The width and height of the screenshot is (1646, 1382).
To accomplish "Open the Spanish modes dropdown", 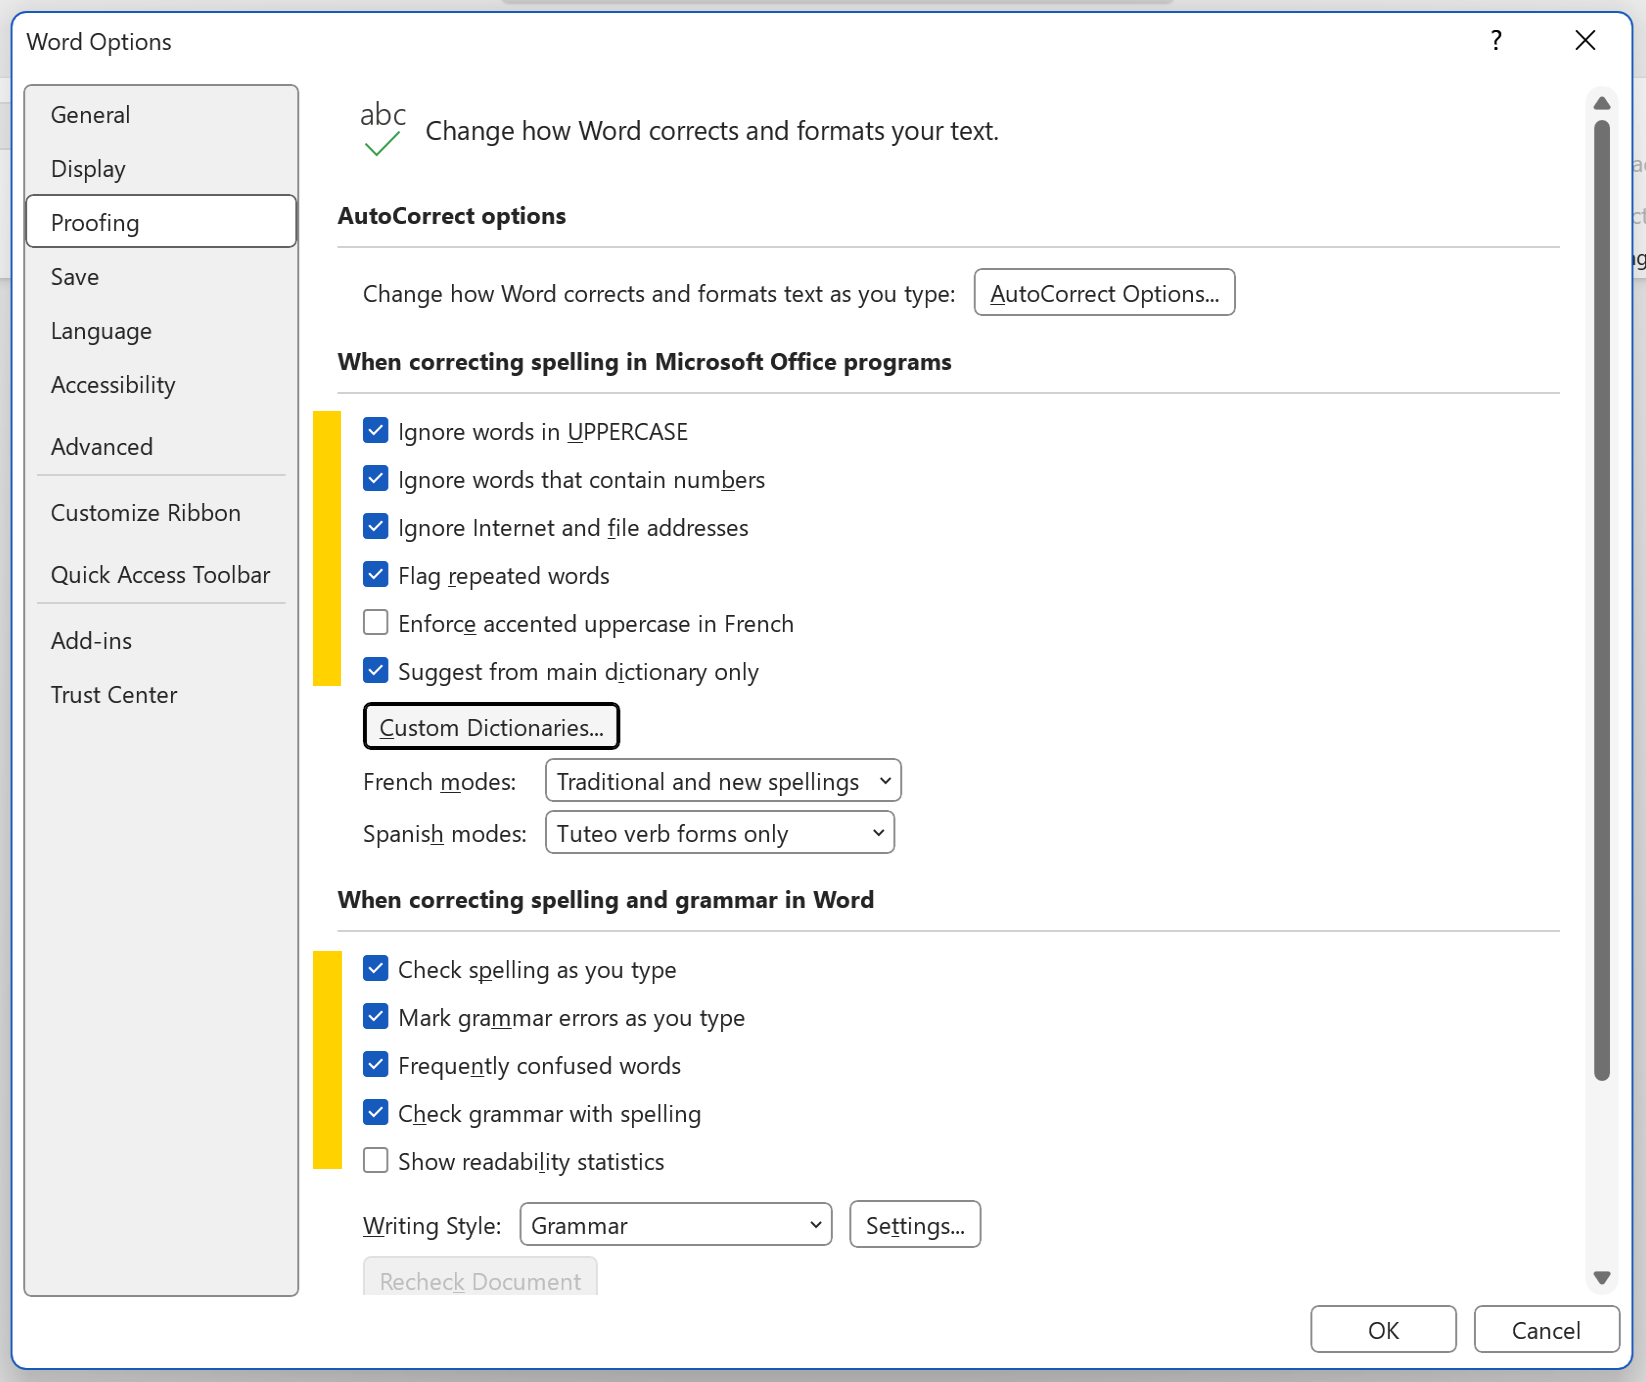I will 720,833.
